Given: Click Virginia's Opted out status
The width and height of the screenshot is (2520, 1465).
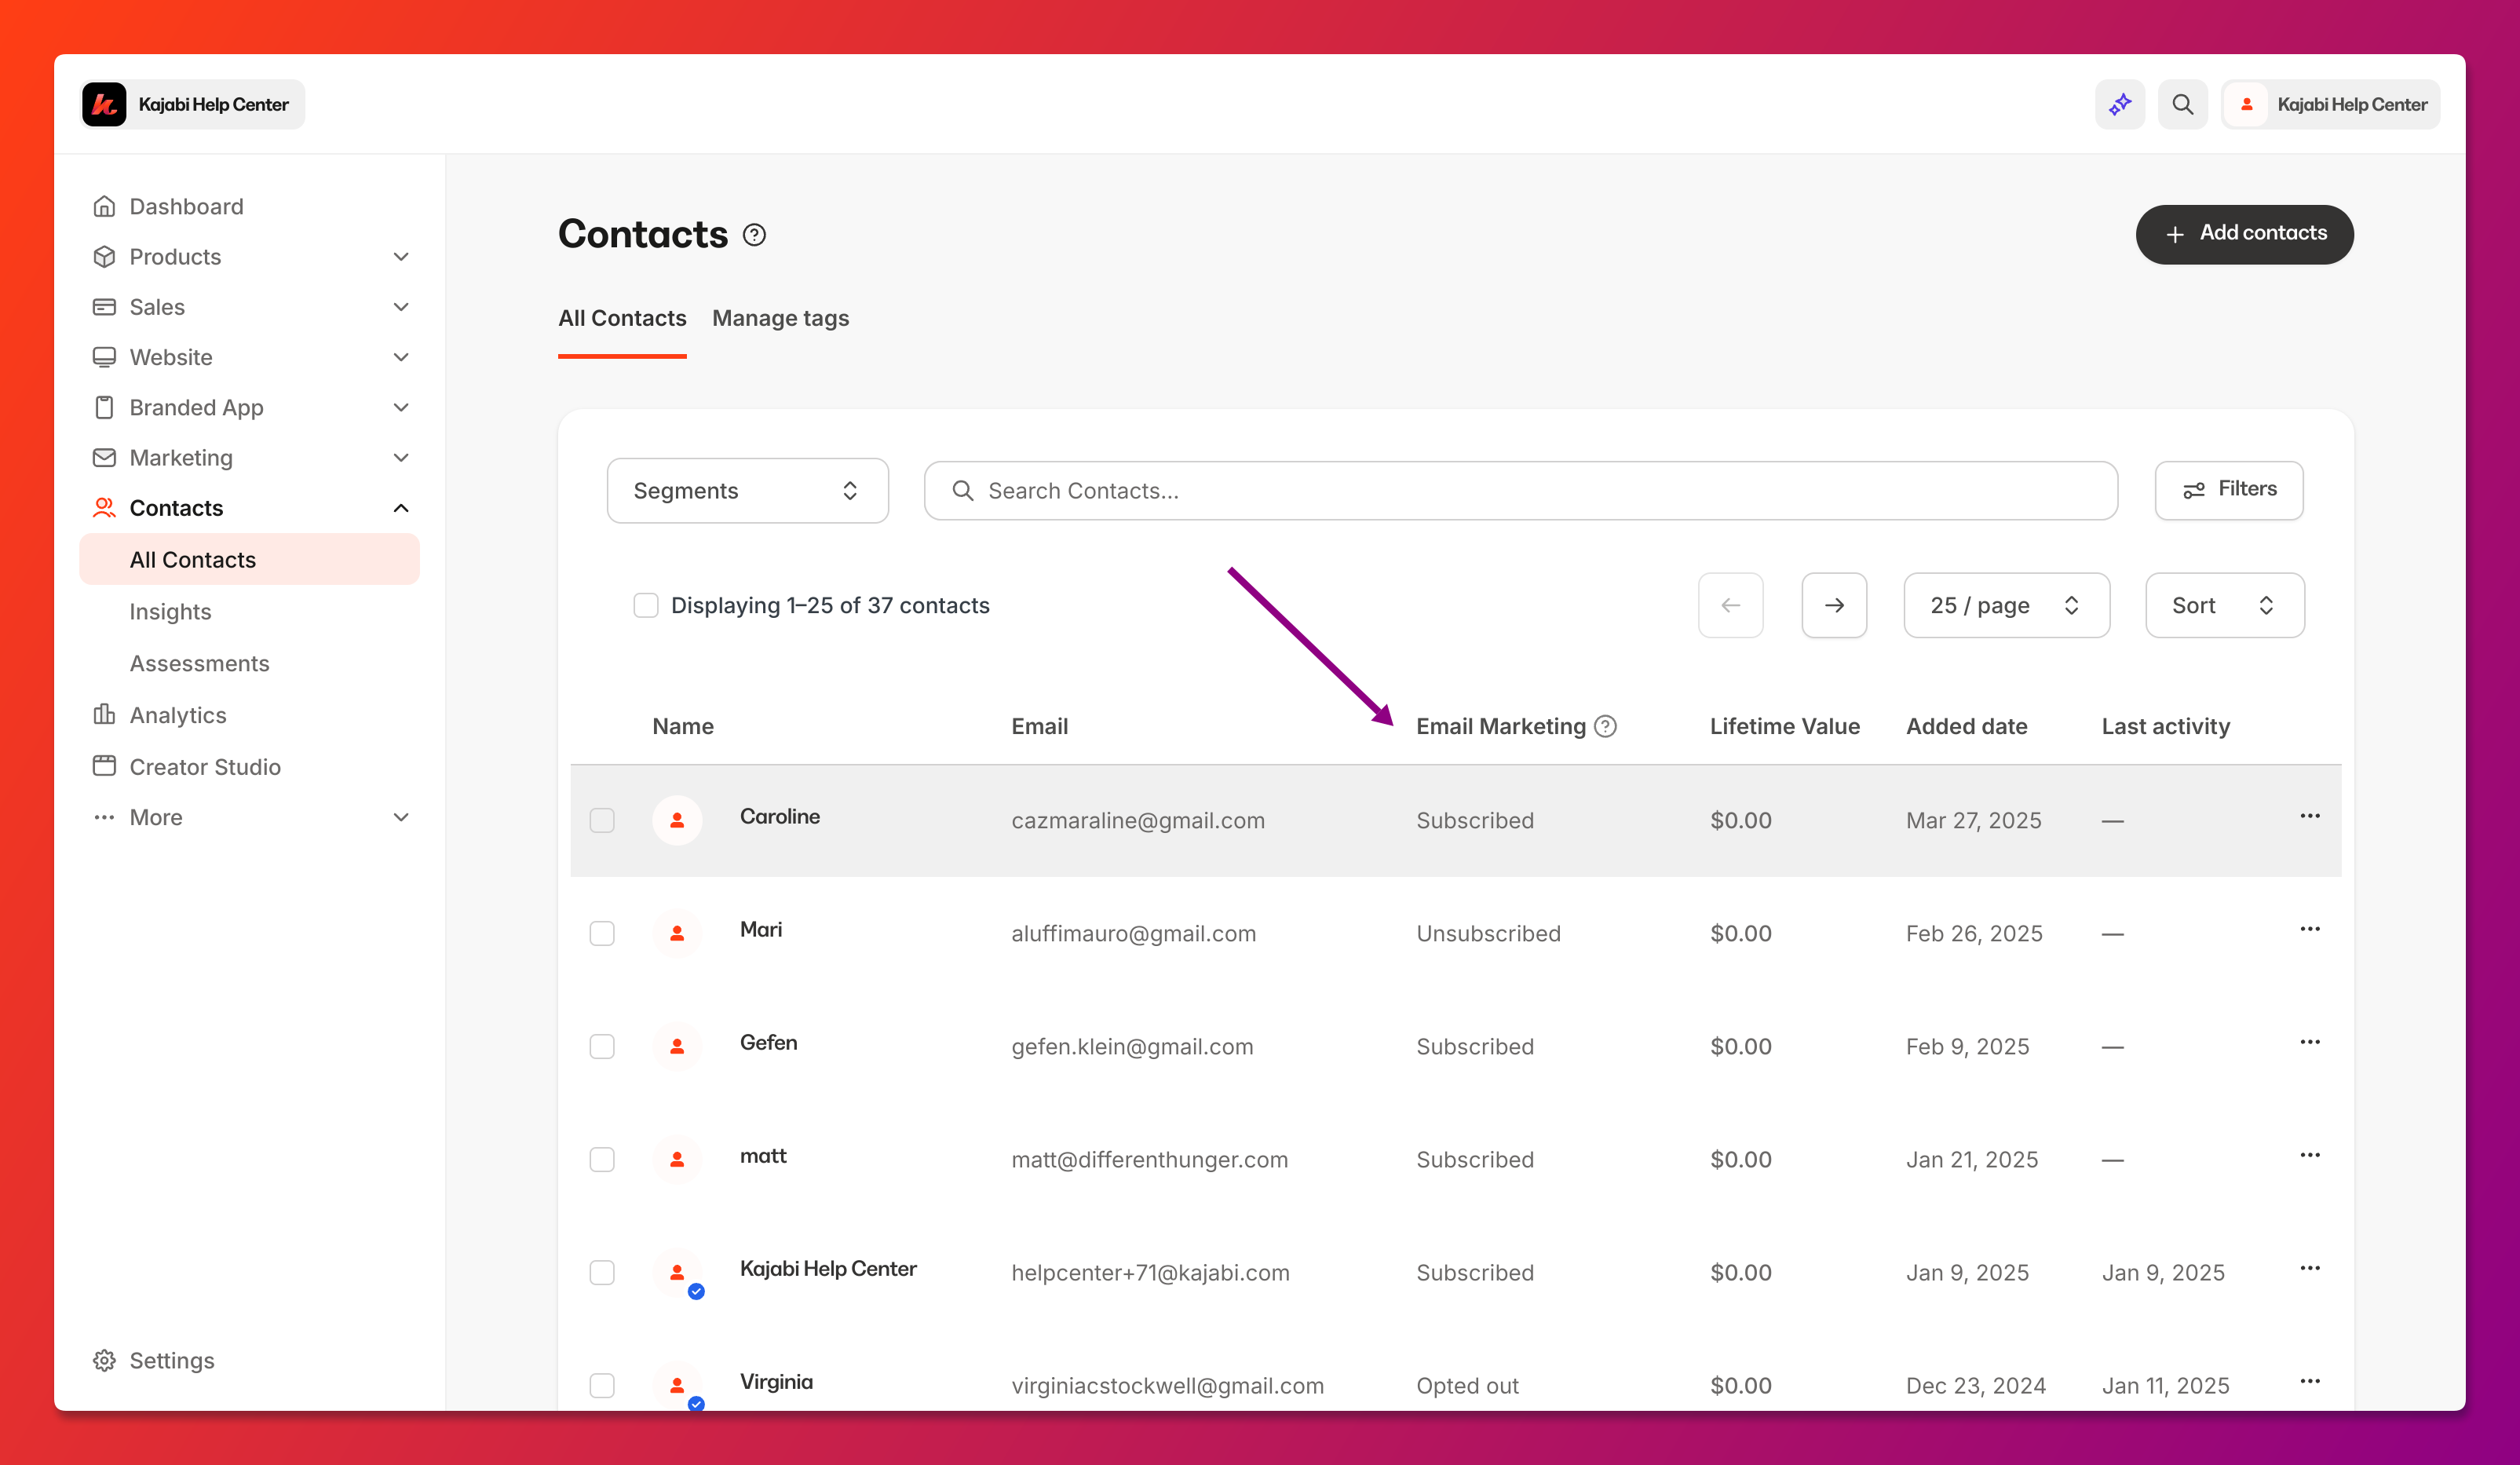Looking at the screenshot, I should [1467, 1385].
